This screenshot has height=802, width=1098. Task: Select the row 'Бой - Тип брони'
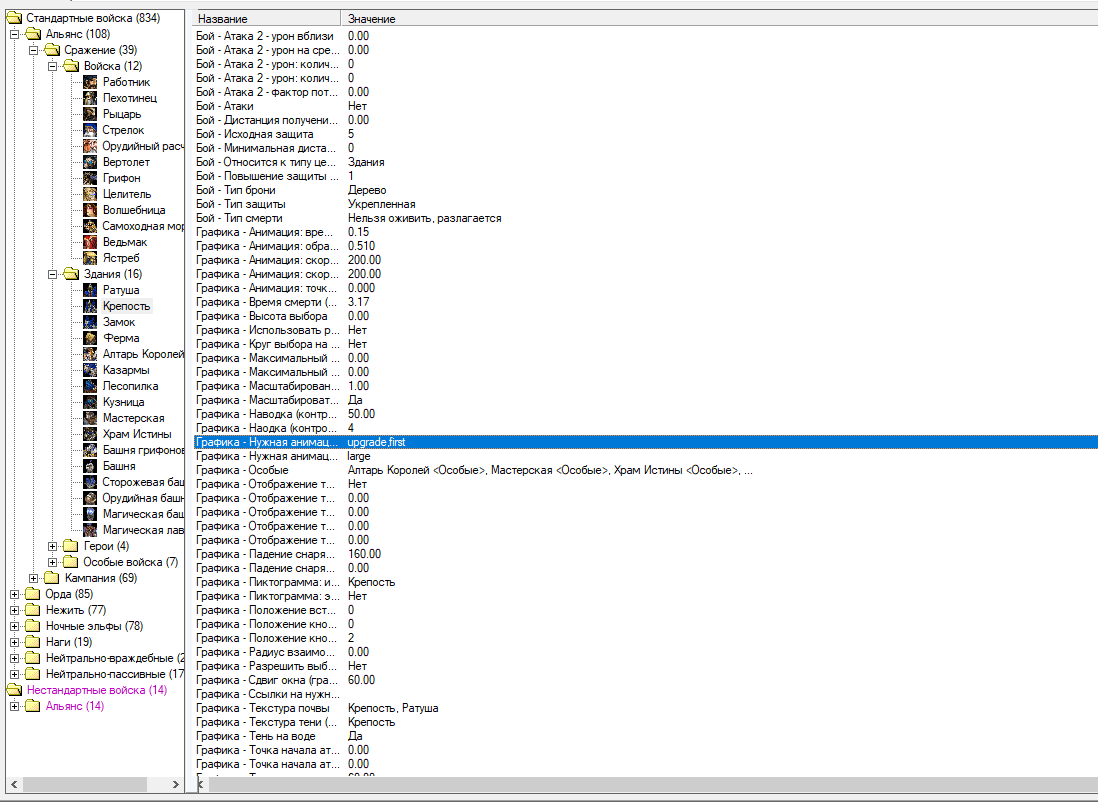pos(646,190)
